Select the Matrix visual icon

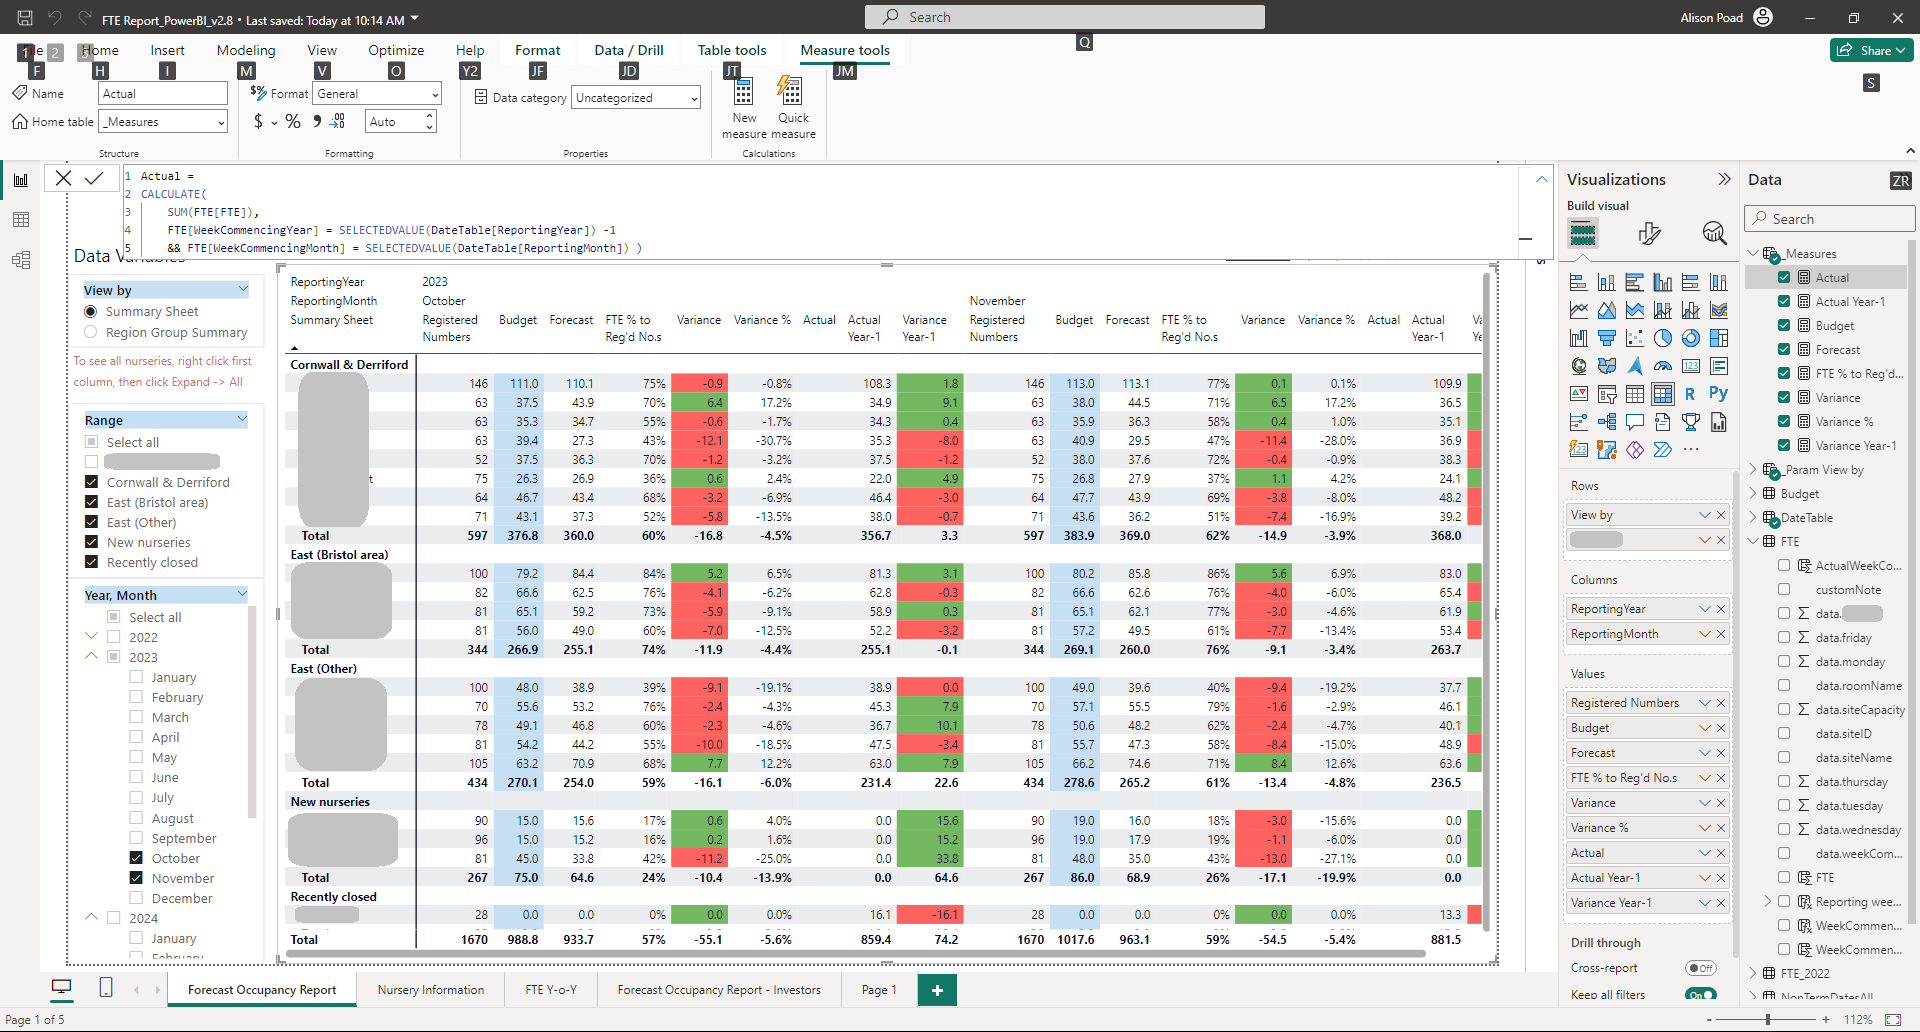click(1662, 394)
